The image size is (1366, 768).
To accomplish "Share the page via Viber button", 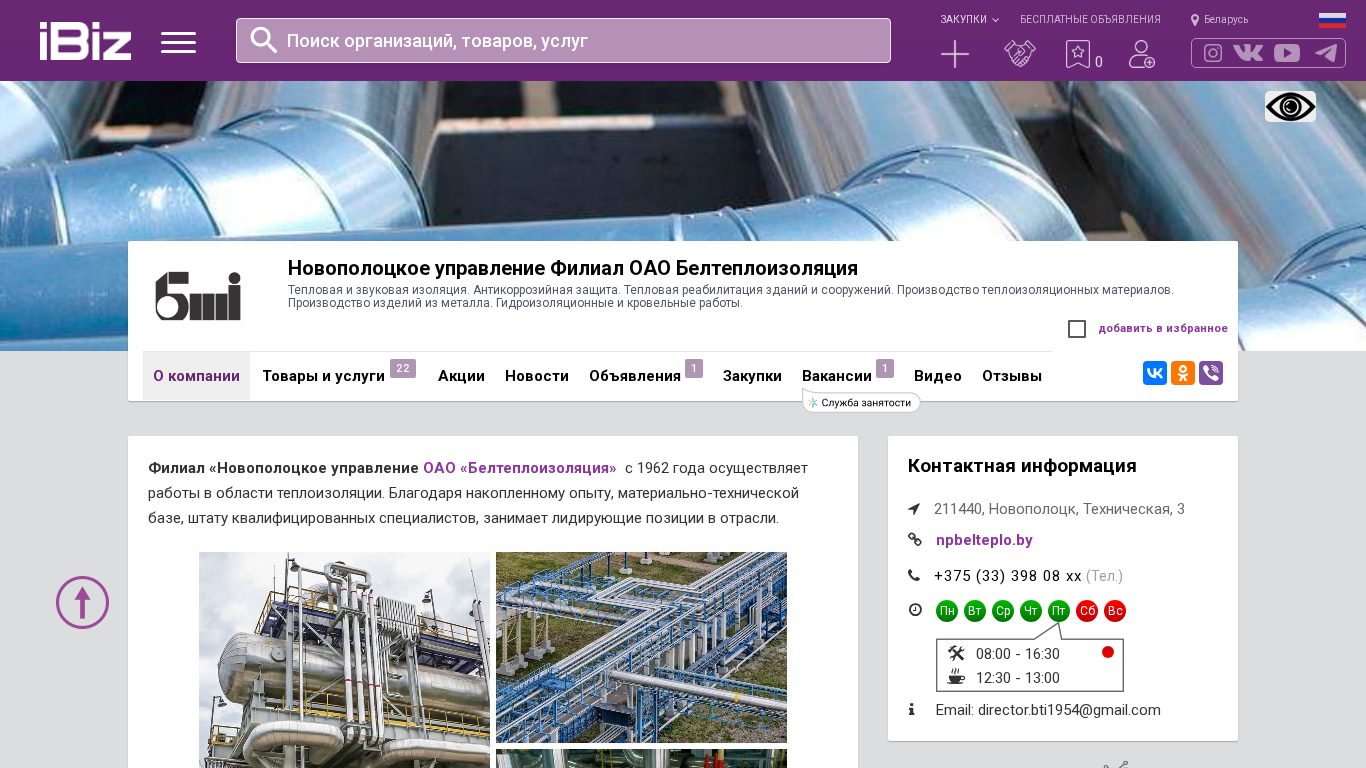I will pos(1211,373).
